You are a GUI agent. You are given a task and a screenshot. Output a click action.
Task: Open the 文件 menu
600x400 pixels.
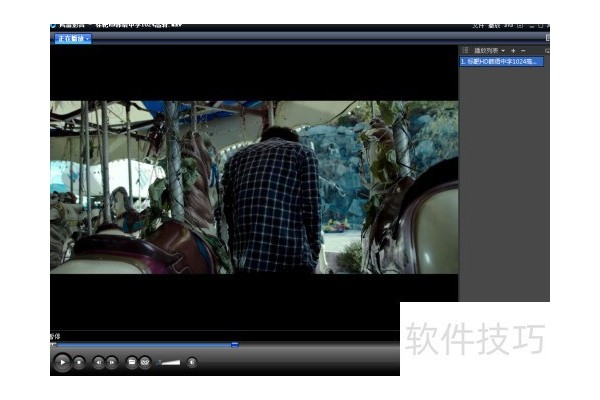pos(478,26)
